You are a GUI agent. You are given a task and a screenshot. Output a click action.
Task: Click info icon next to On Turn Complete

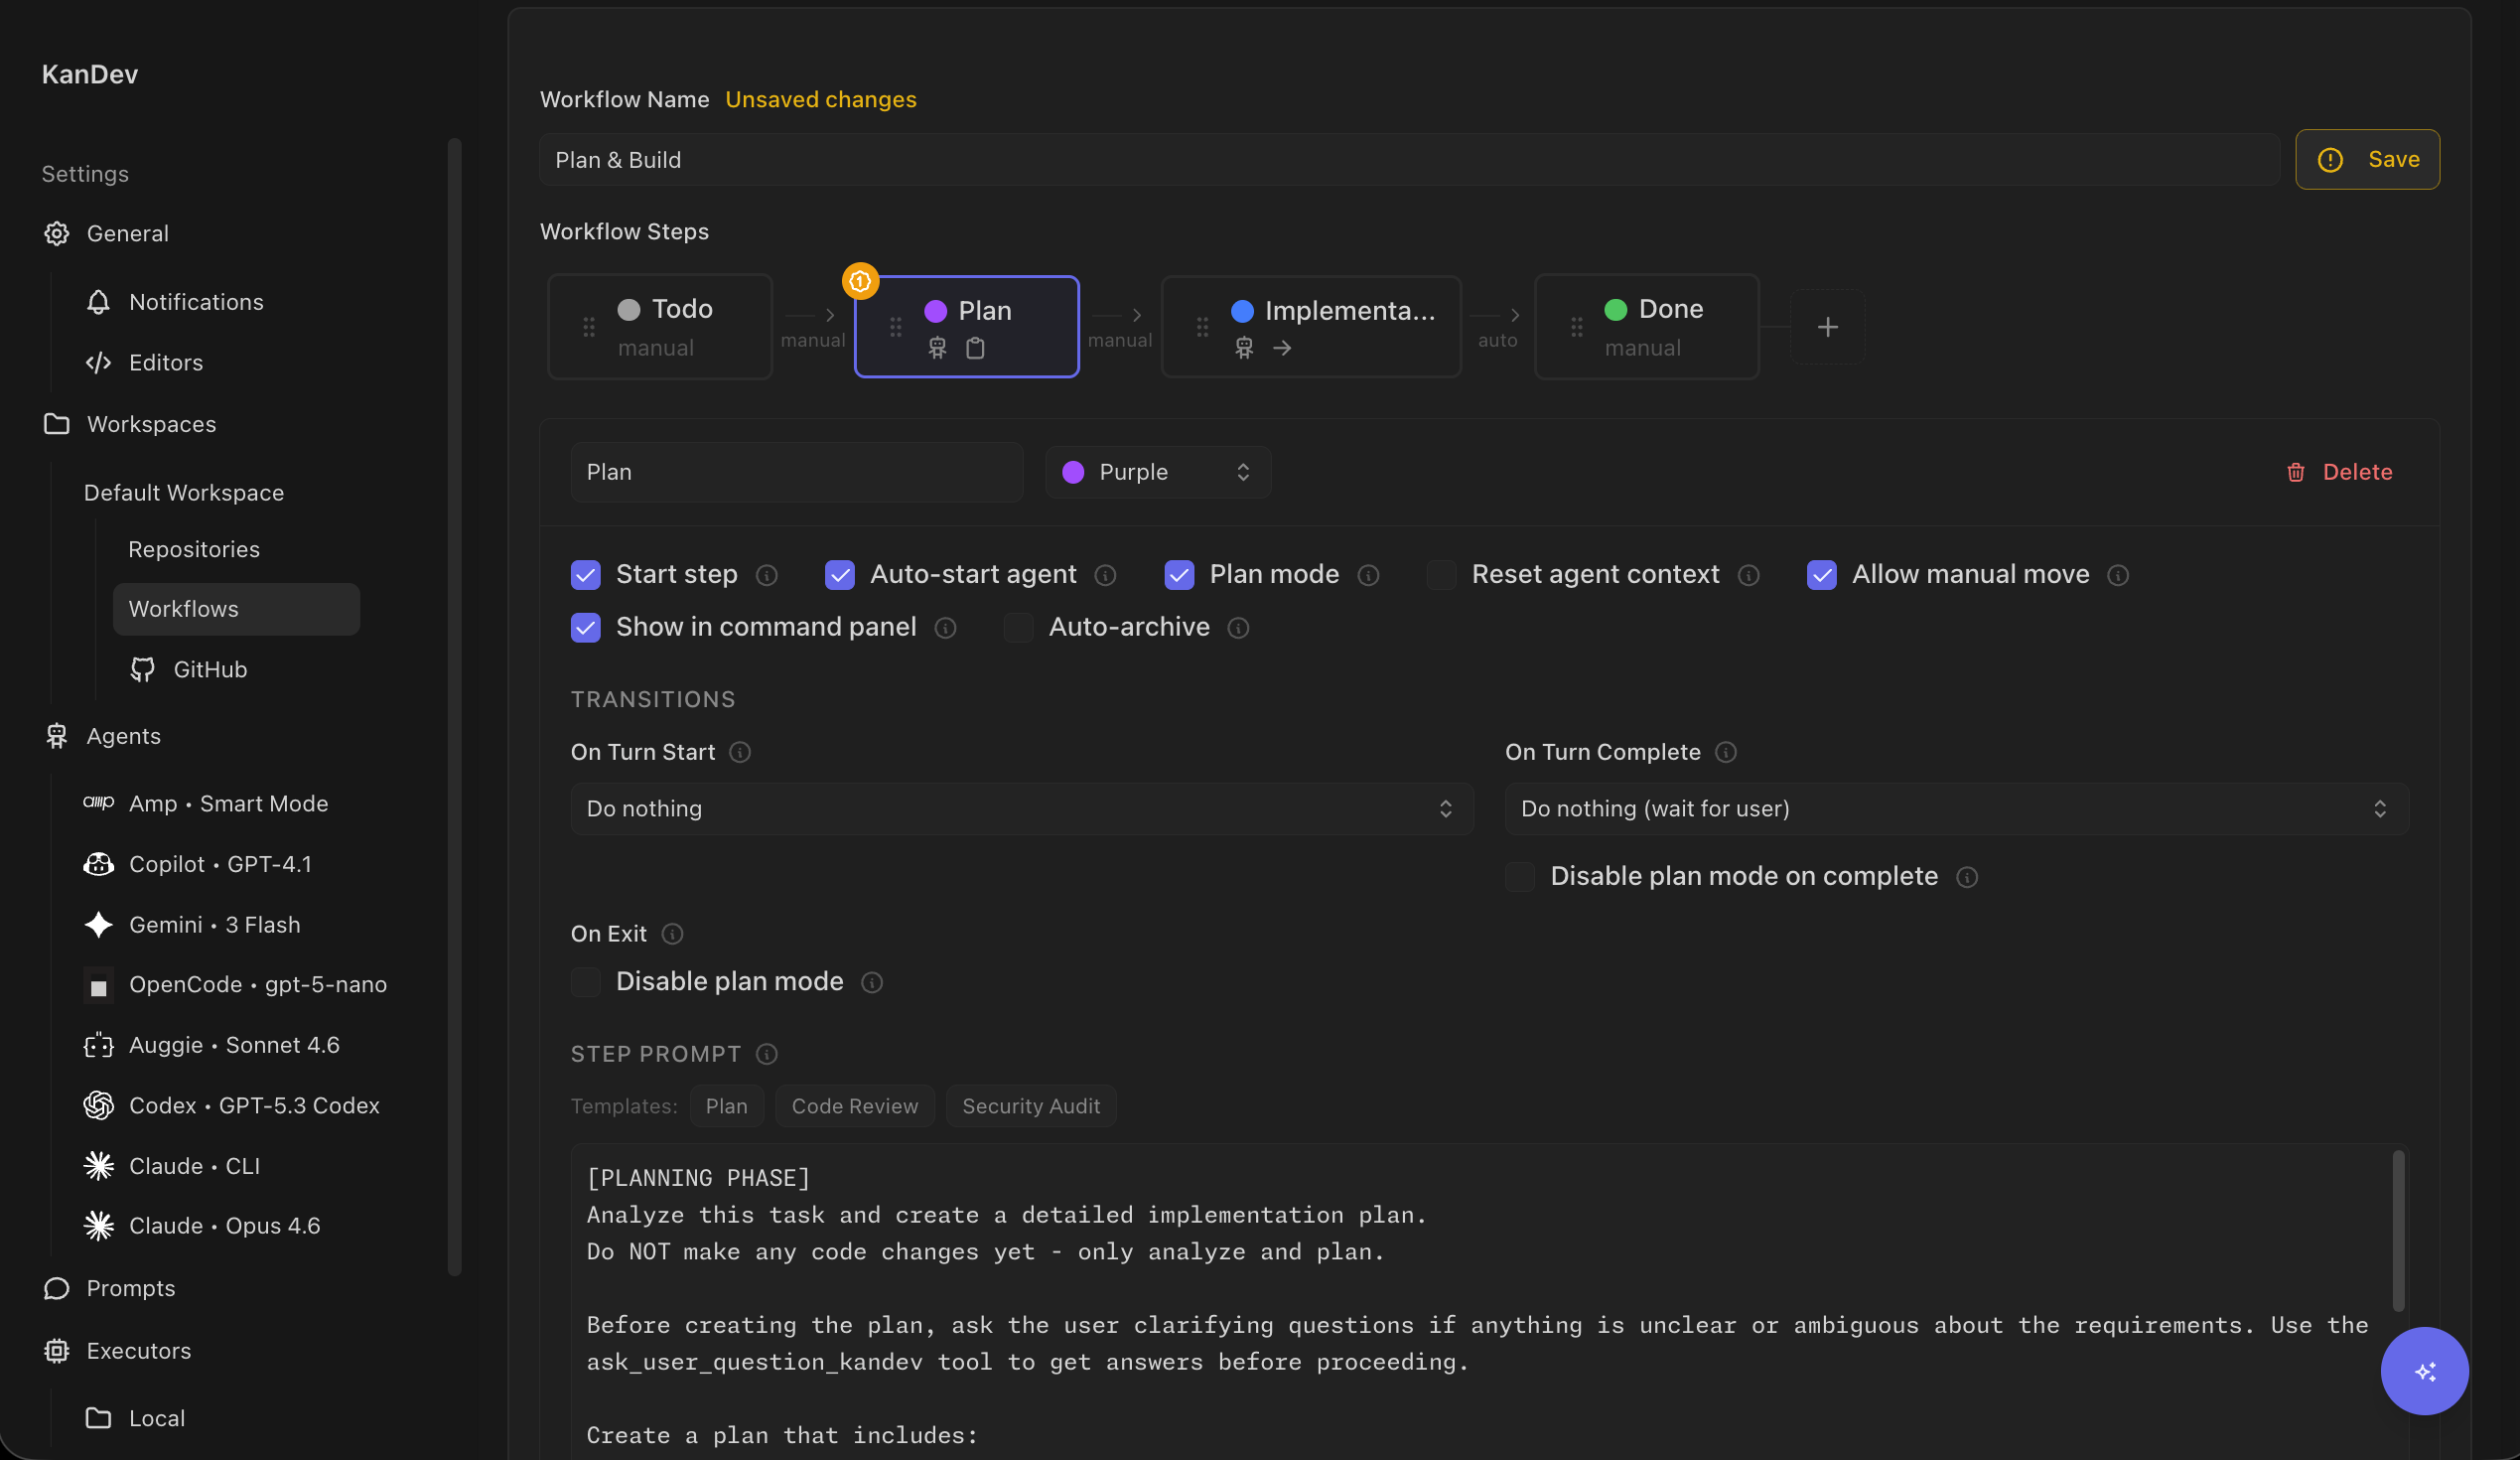click(1726, 752)
